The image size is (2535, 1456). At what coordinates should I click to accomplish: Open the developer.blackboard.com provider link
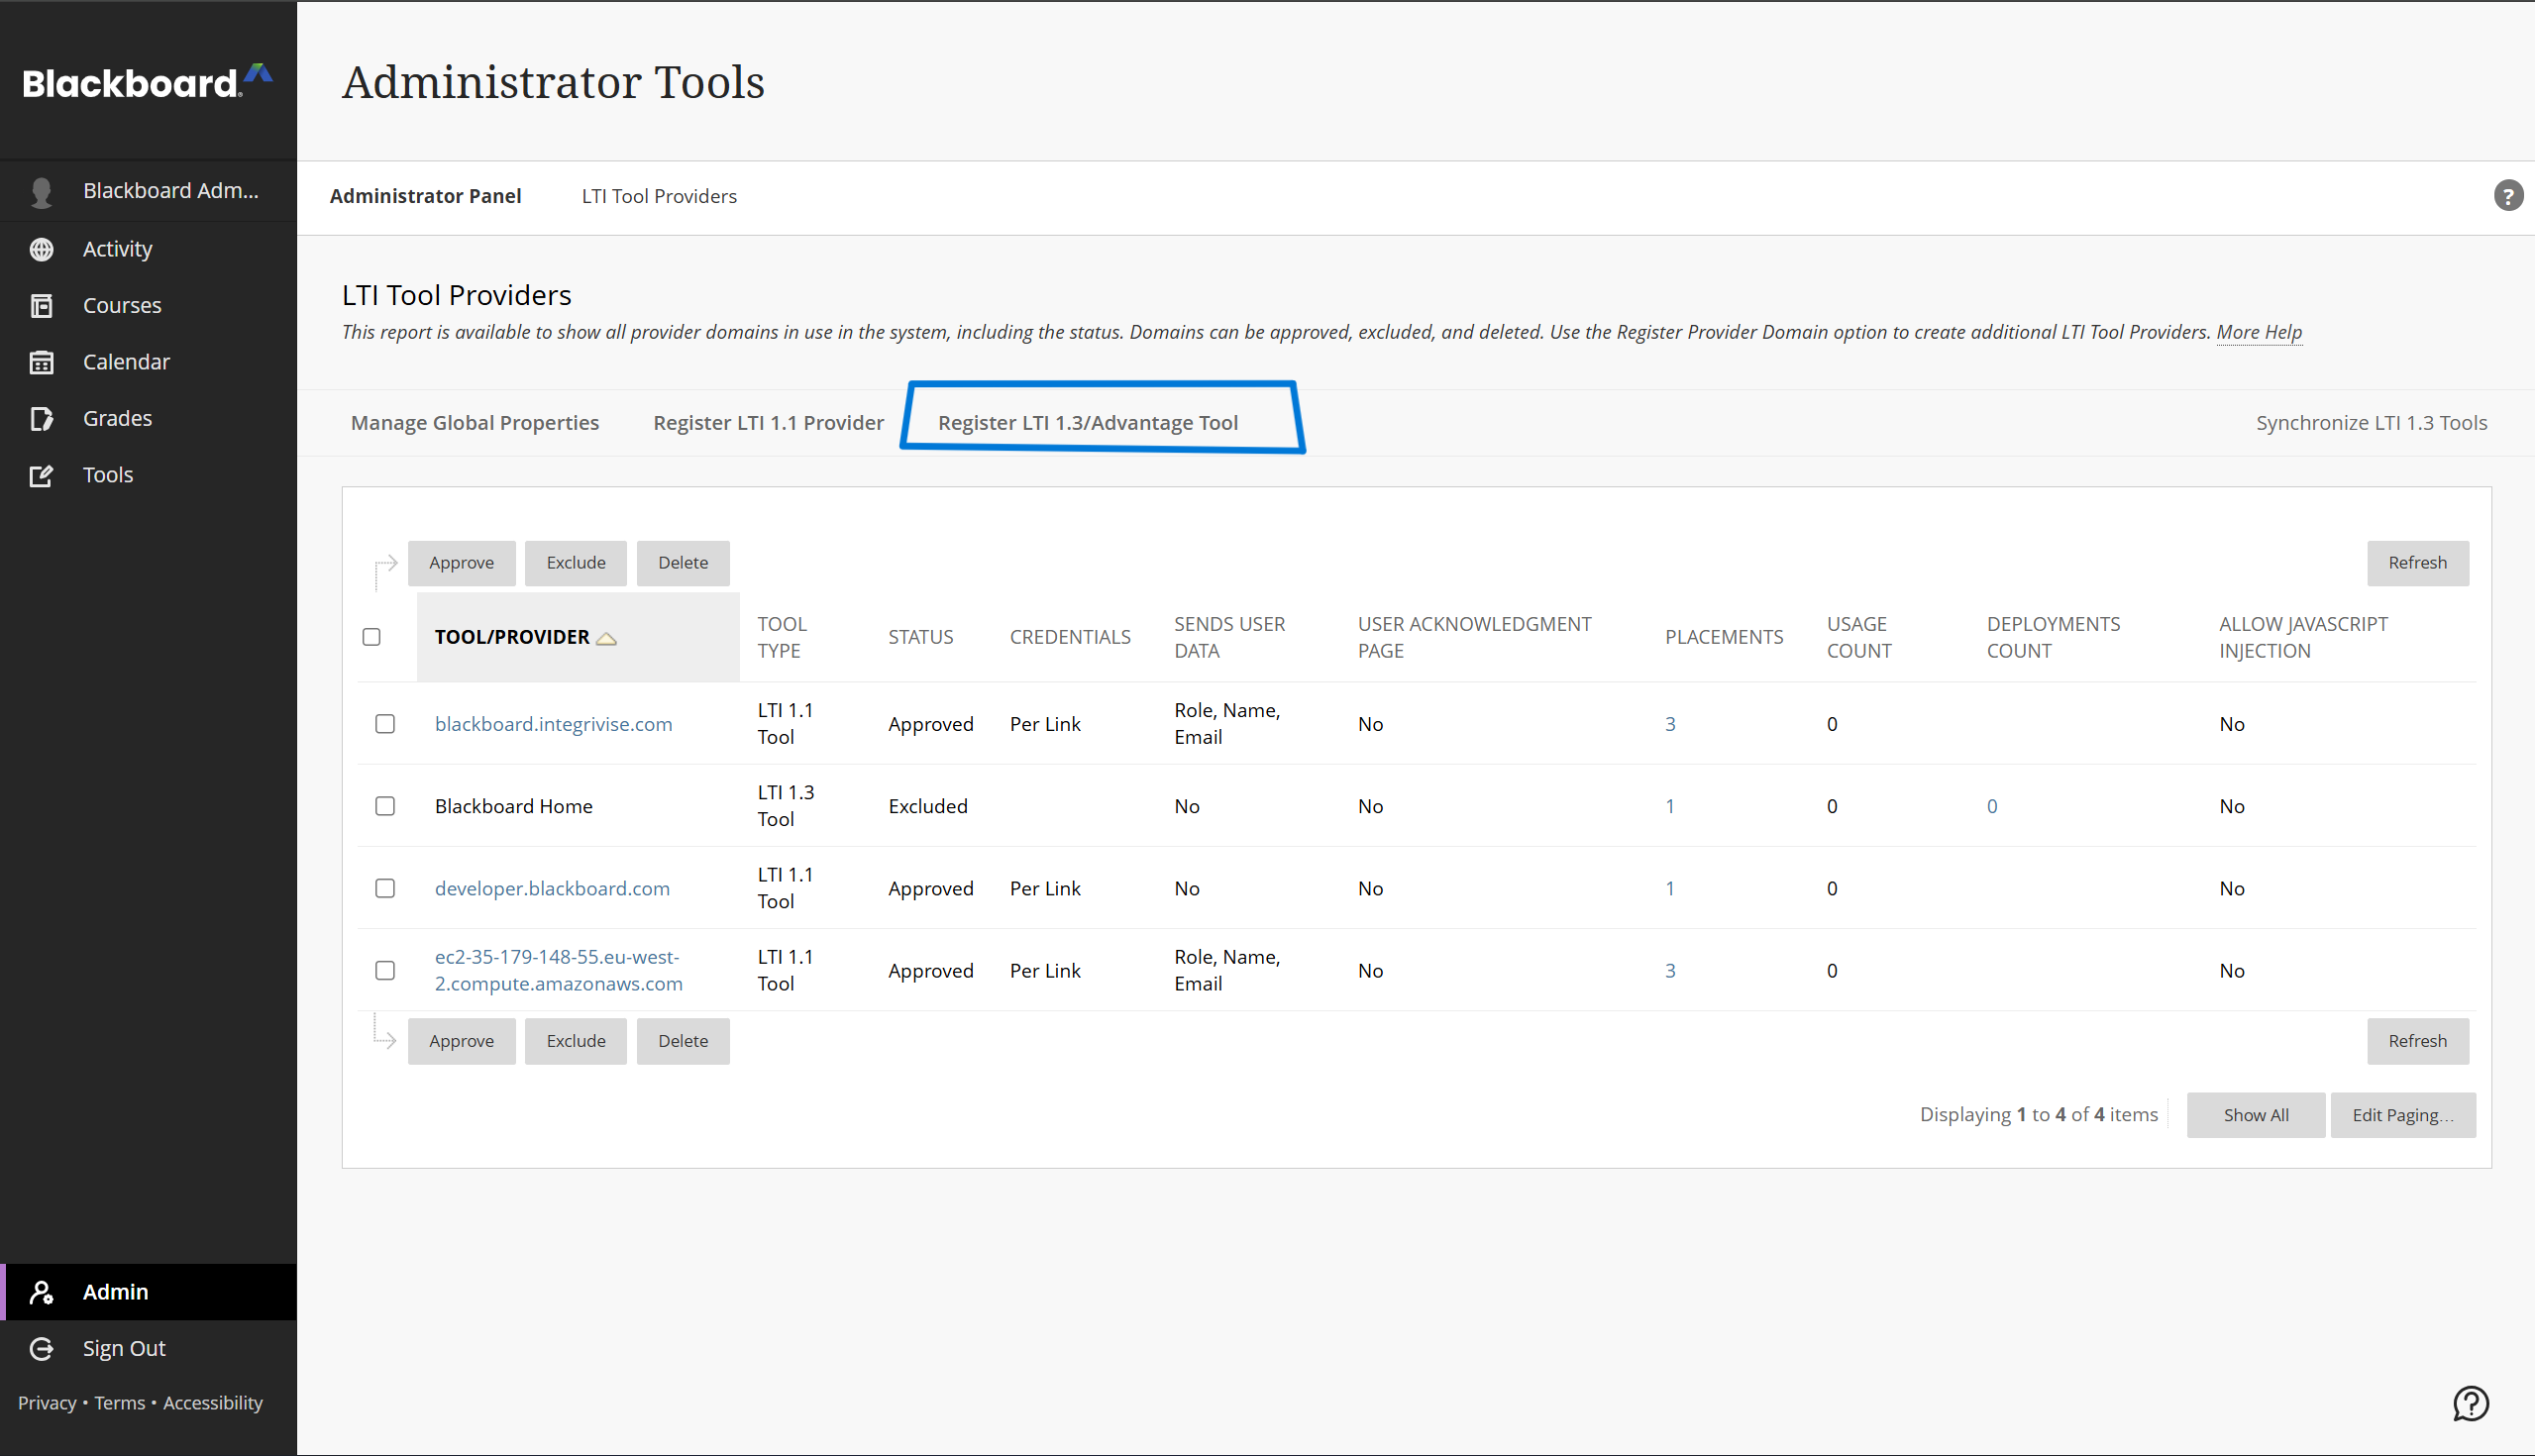[x=552, y=888]
